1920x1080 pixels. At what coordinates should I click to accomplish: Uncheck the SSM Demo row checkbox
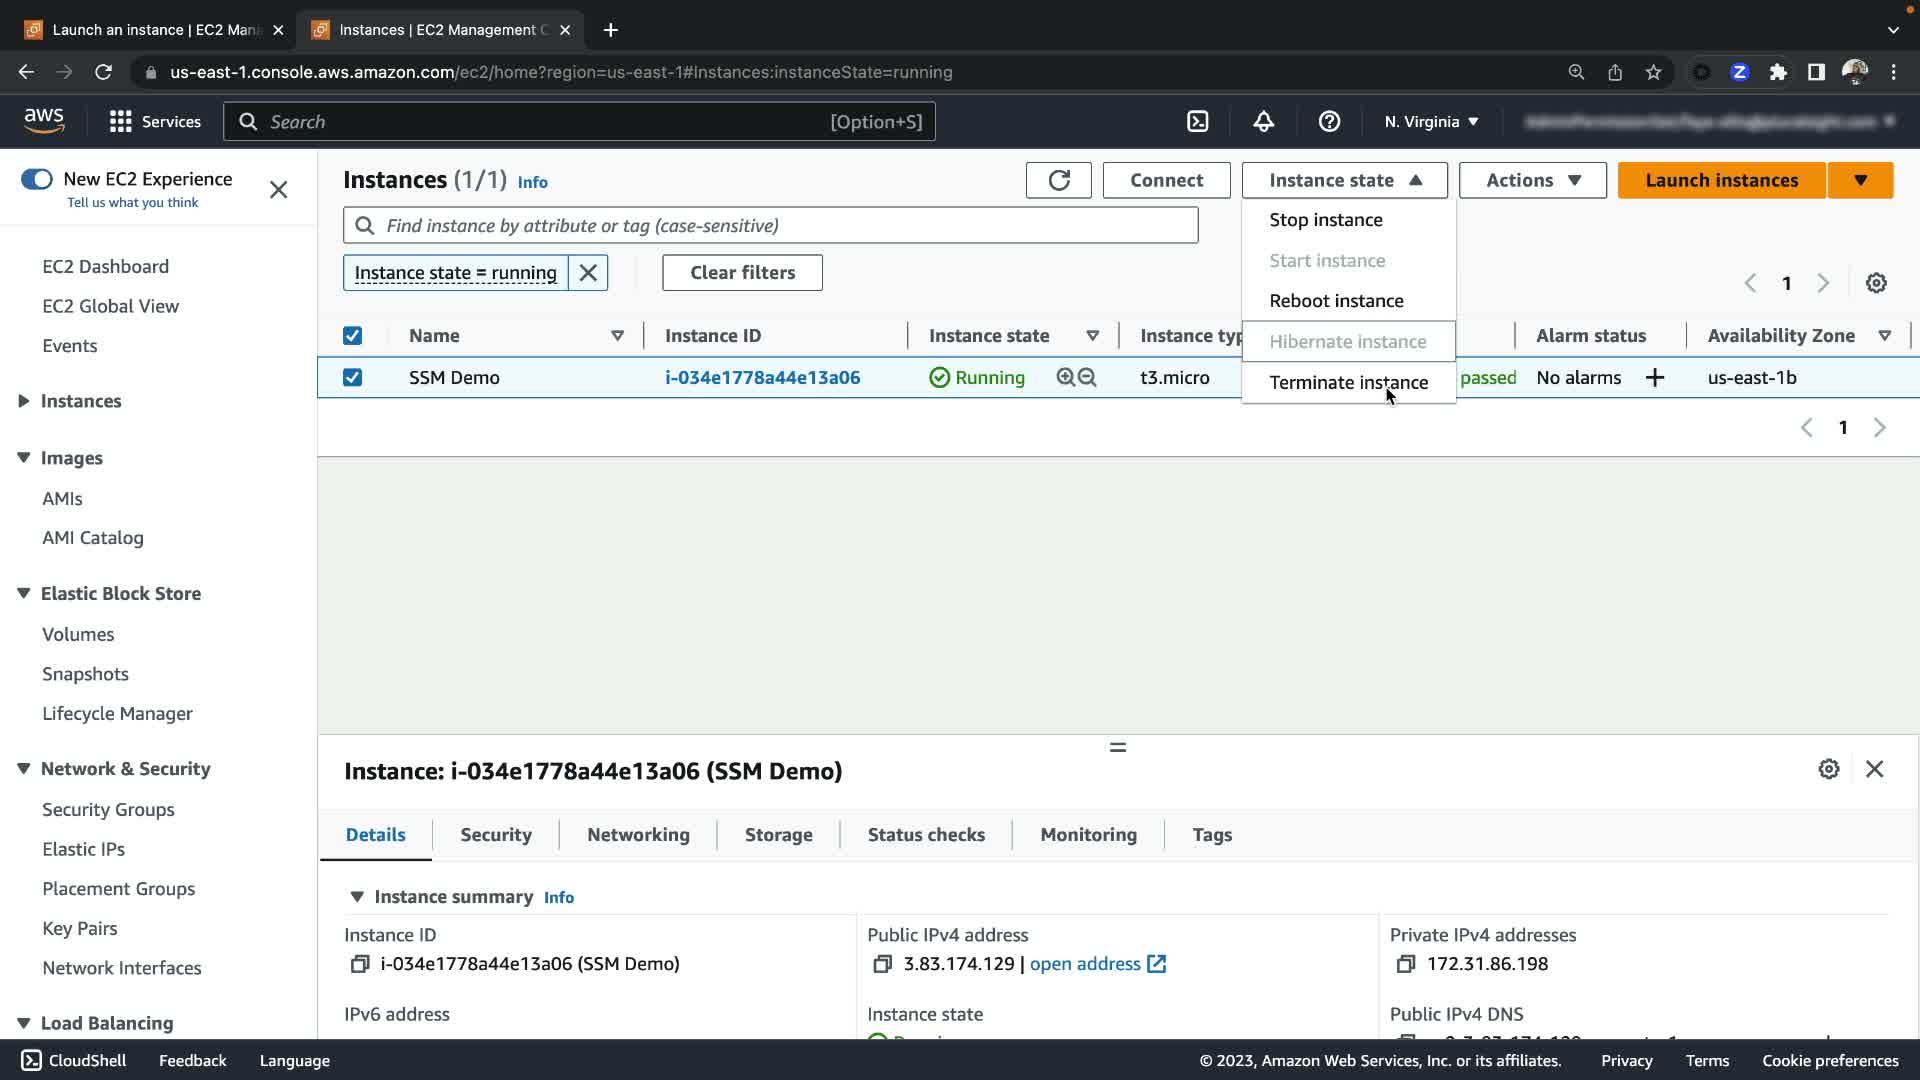pyautogui.click(x=352, y=378)
